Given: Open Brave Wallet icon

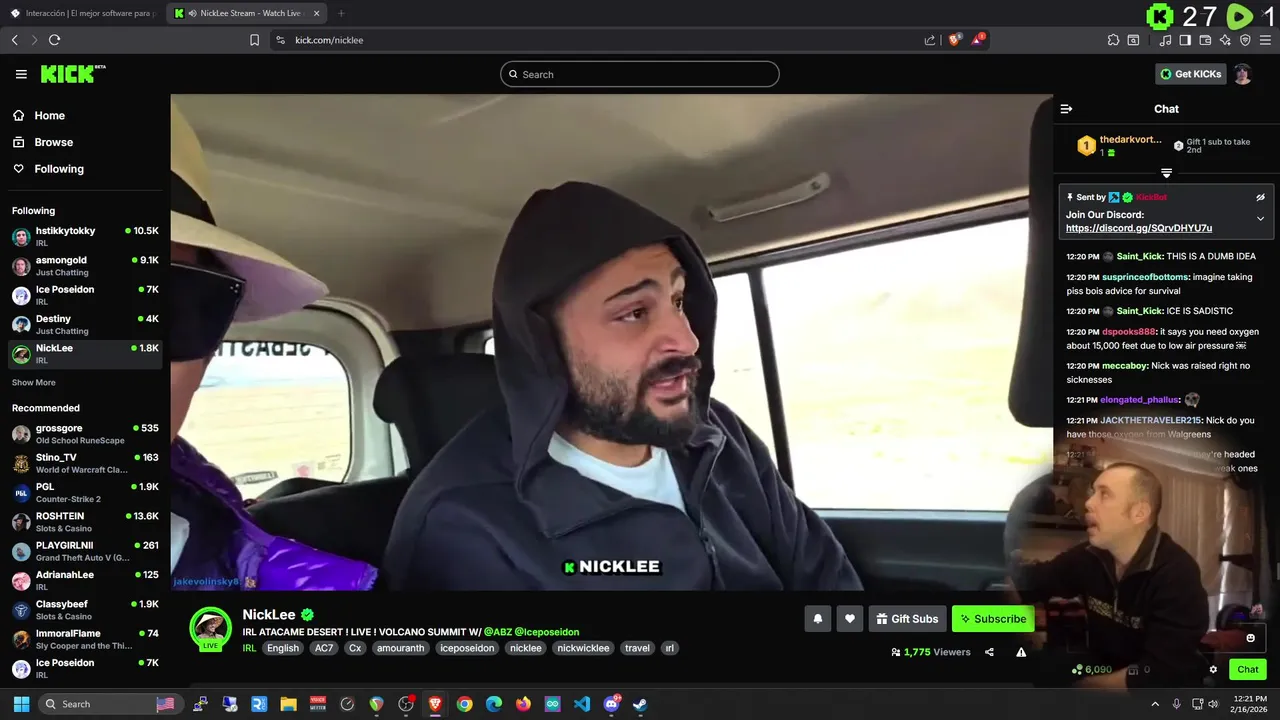Looking at the screenshot, I should point(1205,40).
